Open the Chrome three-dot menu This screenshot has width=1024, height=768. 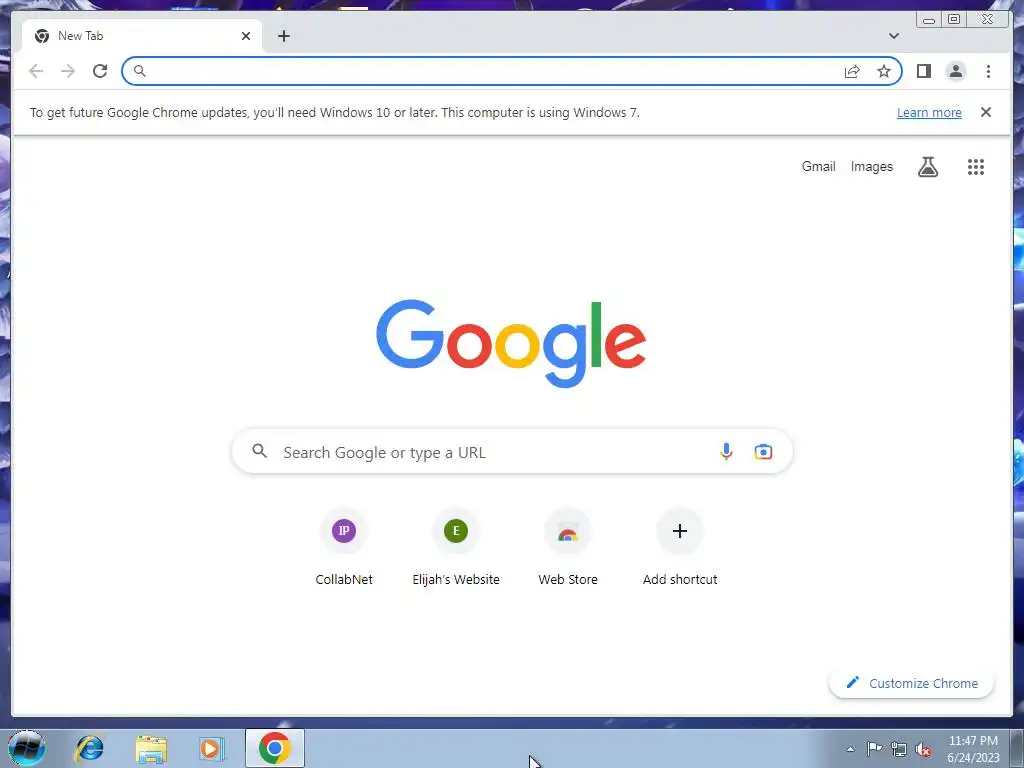pos(988,71)
